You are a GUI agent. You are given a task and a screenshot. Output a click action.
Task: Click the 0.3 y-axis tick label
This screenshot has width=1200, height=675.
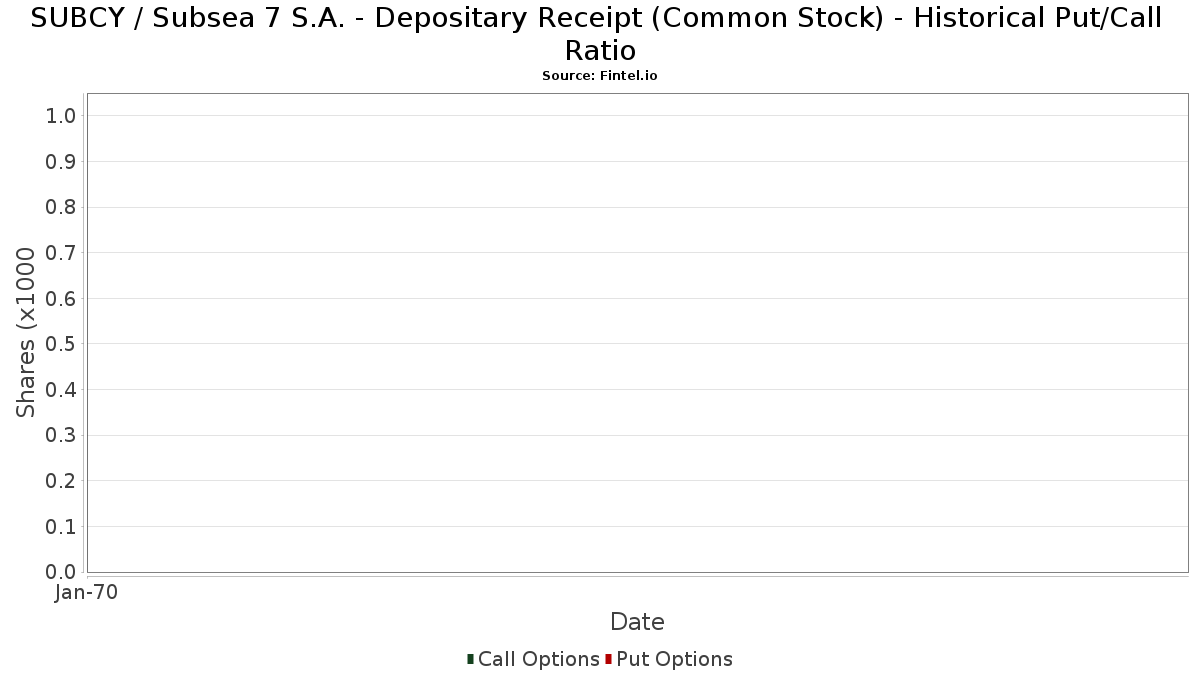point(61,435)
